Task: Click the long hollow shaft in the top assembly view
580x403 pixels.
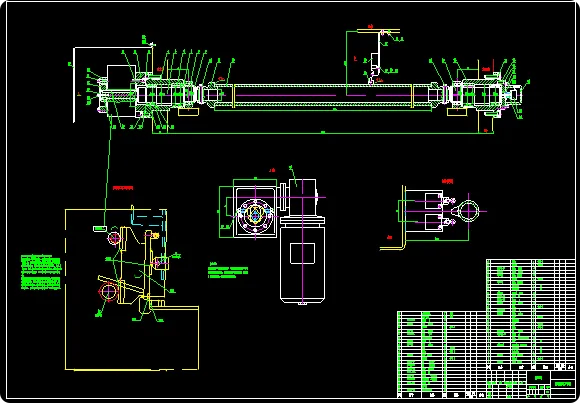Action: (x=323, y=96)
